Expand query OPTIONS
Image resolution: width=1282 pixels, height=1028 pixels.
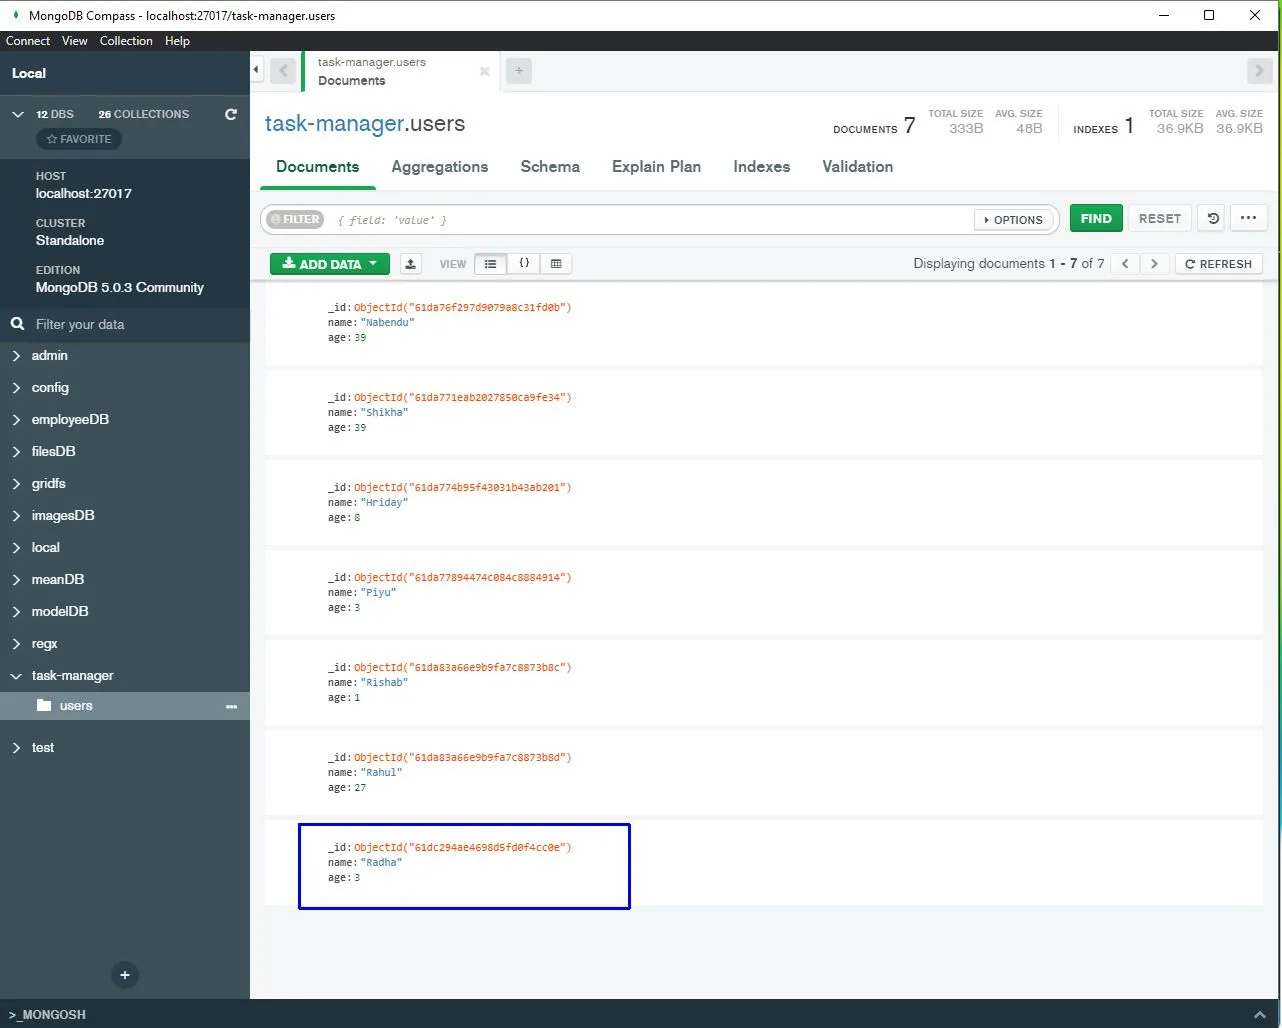1014,220
